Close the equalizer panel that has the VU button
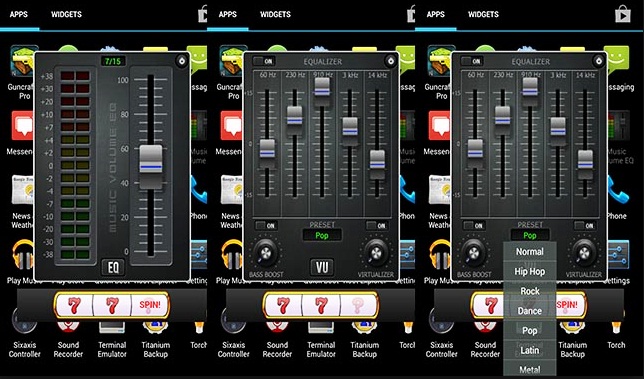This screenshot has height=379, width=644. [x=391, y=61]
